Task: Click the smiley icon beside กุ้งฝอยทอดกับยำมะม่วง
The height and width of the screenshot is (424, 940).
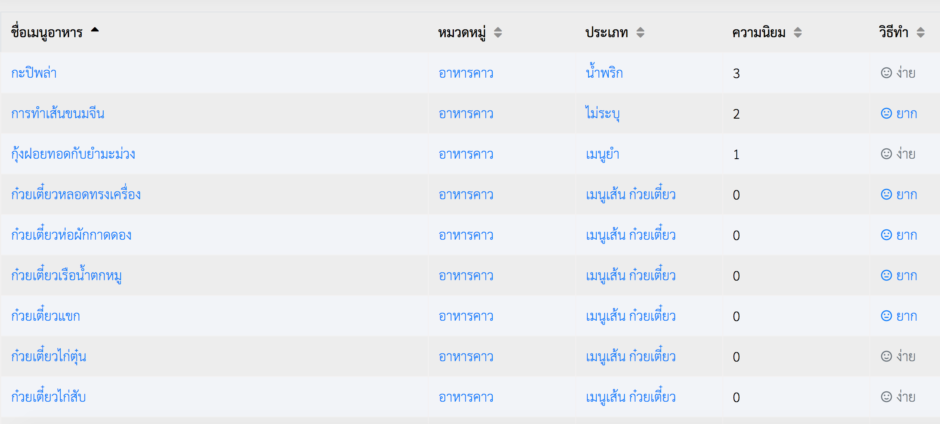Action: click(x=885, y=154)
